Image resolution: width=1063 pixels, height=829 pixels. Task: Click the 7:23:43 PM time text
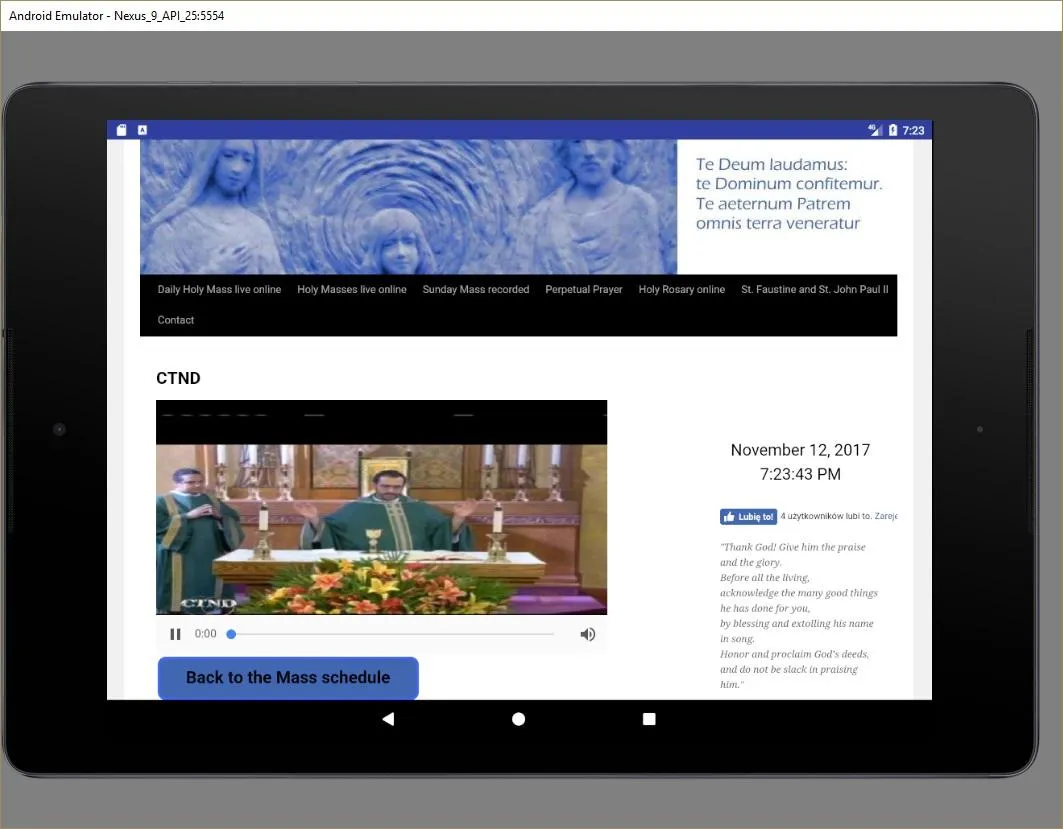(800, 474)
